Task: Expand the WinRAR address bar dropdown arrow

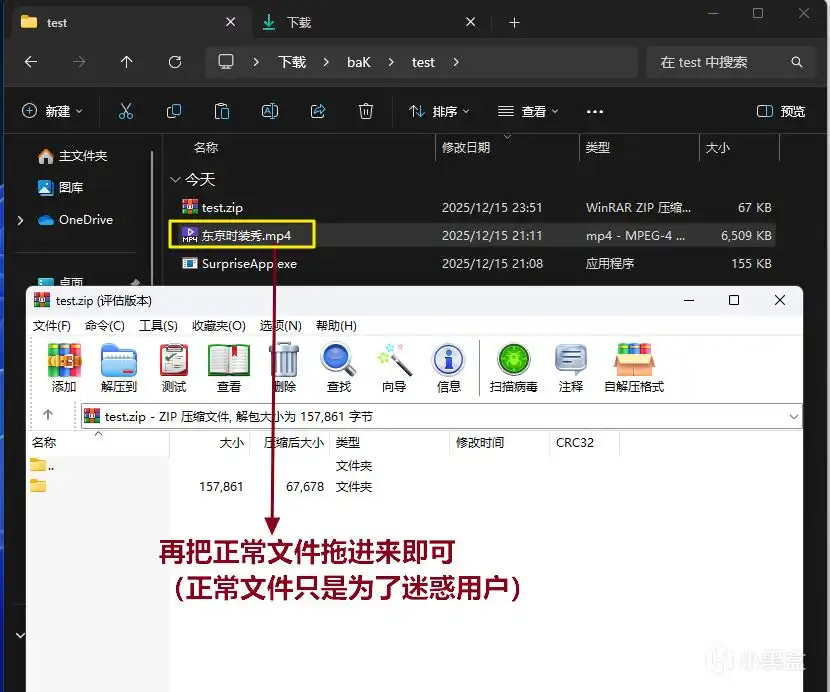Action: pos(795,415)
